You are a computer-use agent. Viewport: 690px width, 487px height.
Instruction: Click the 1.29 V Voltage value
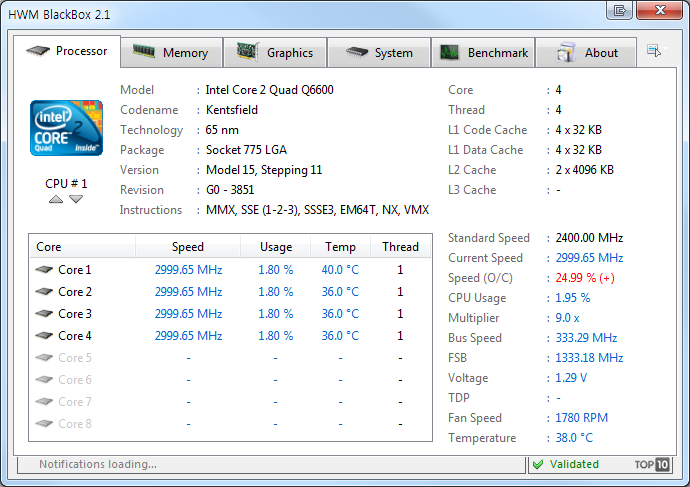click(571, 378)
